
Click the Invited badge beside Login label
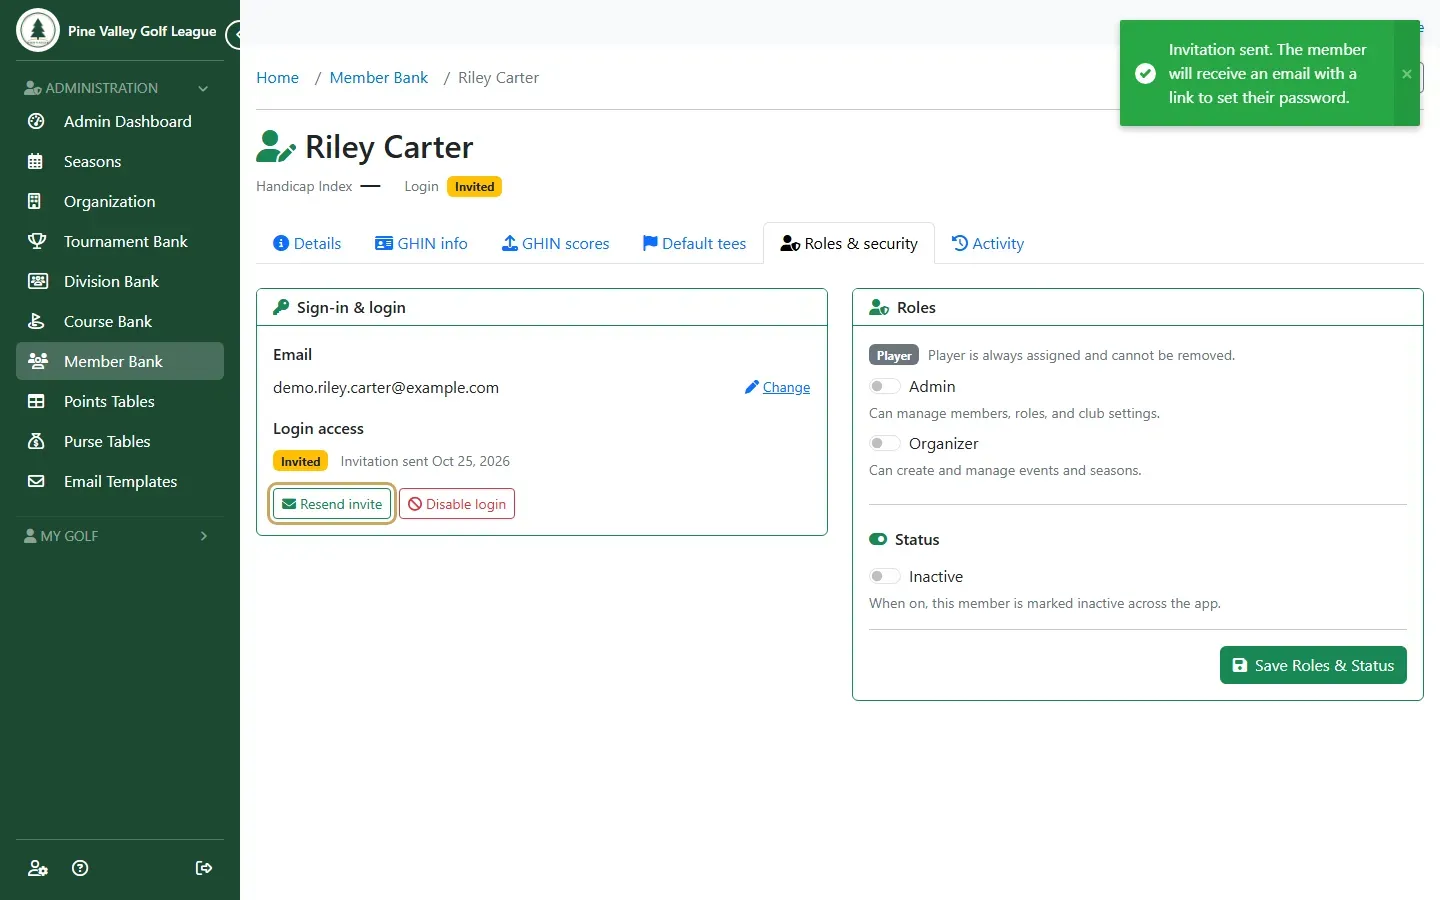tap(474, 187)
